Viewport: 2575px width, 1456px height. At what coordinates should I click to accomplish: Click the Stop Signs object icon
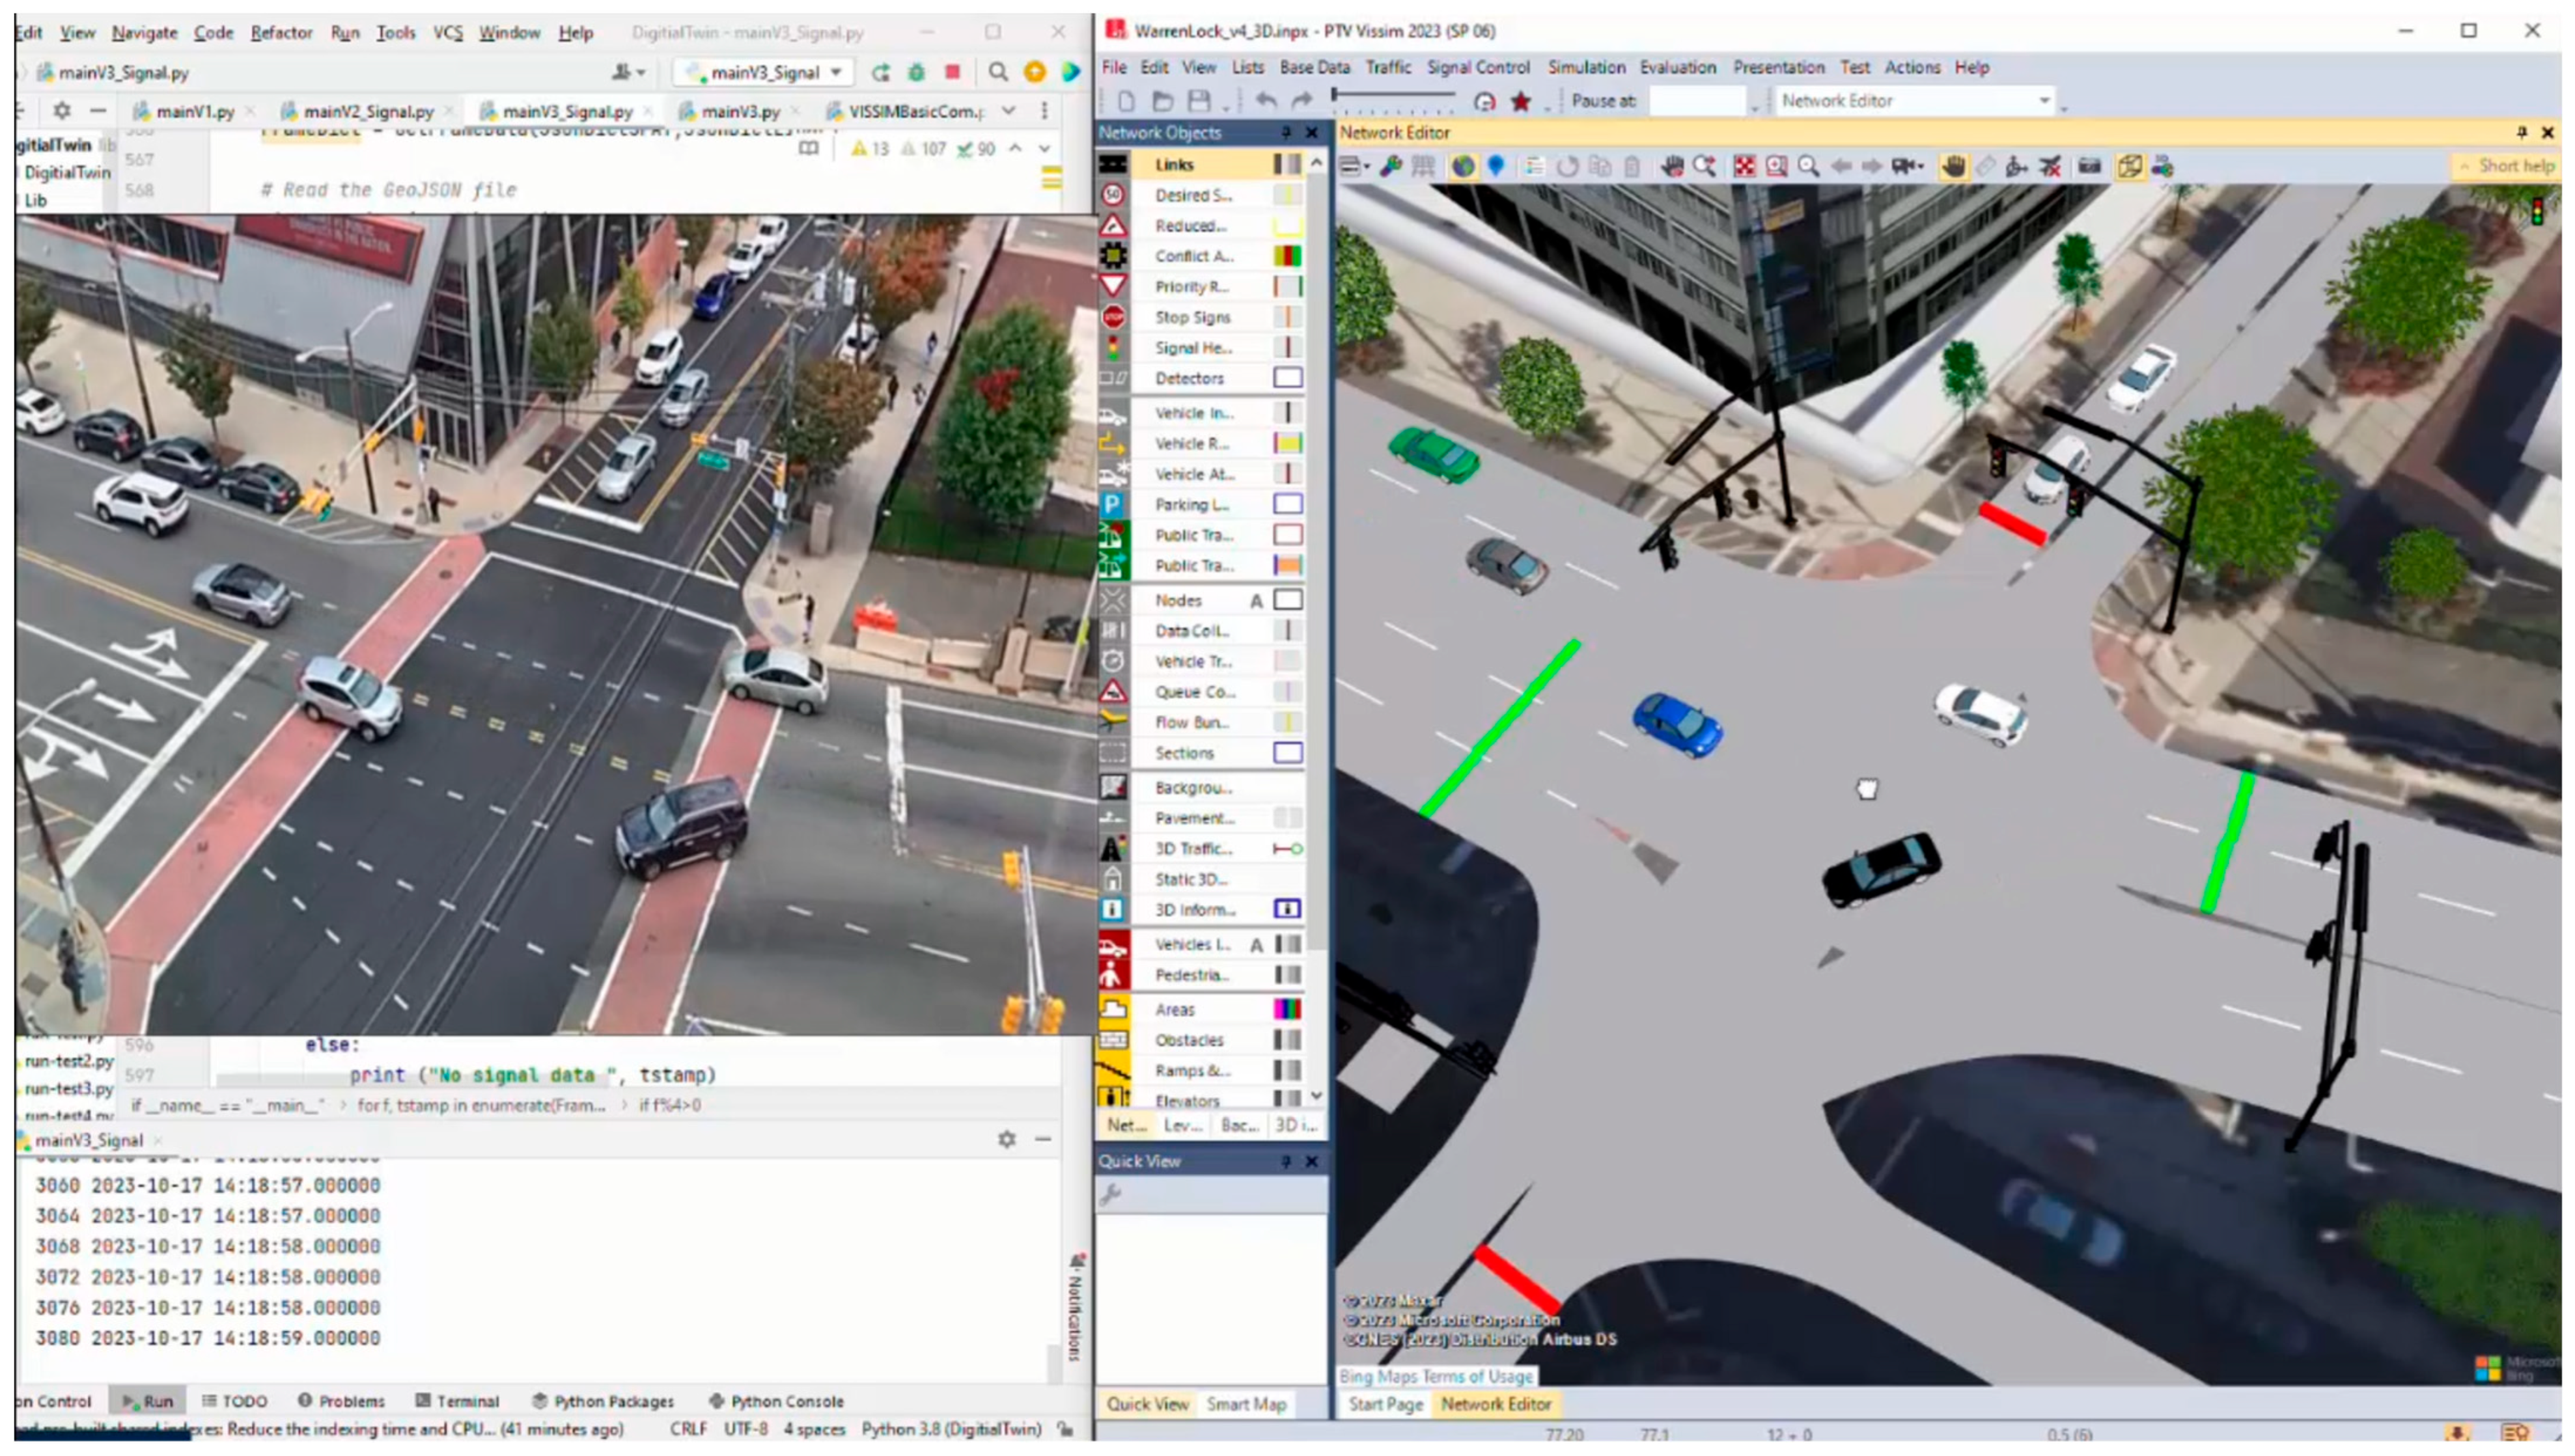1114,317
